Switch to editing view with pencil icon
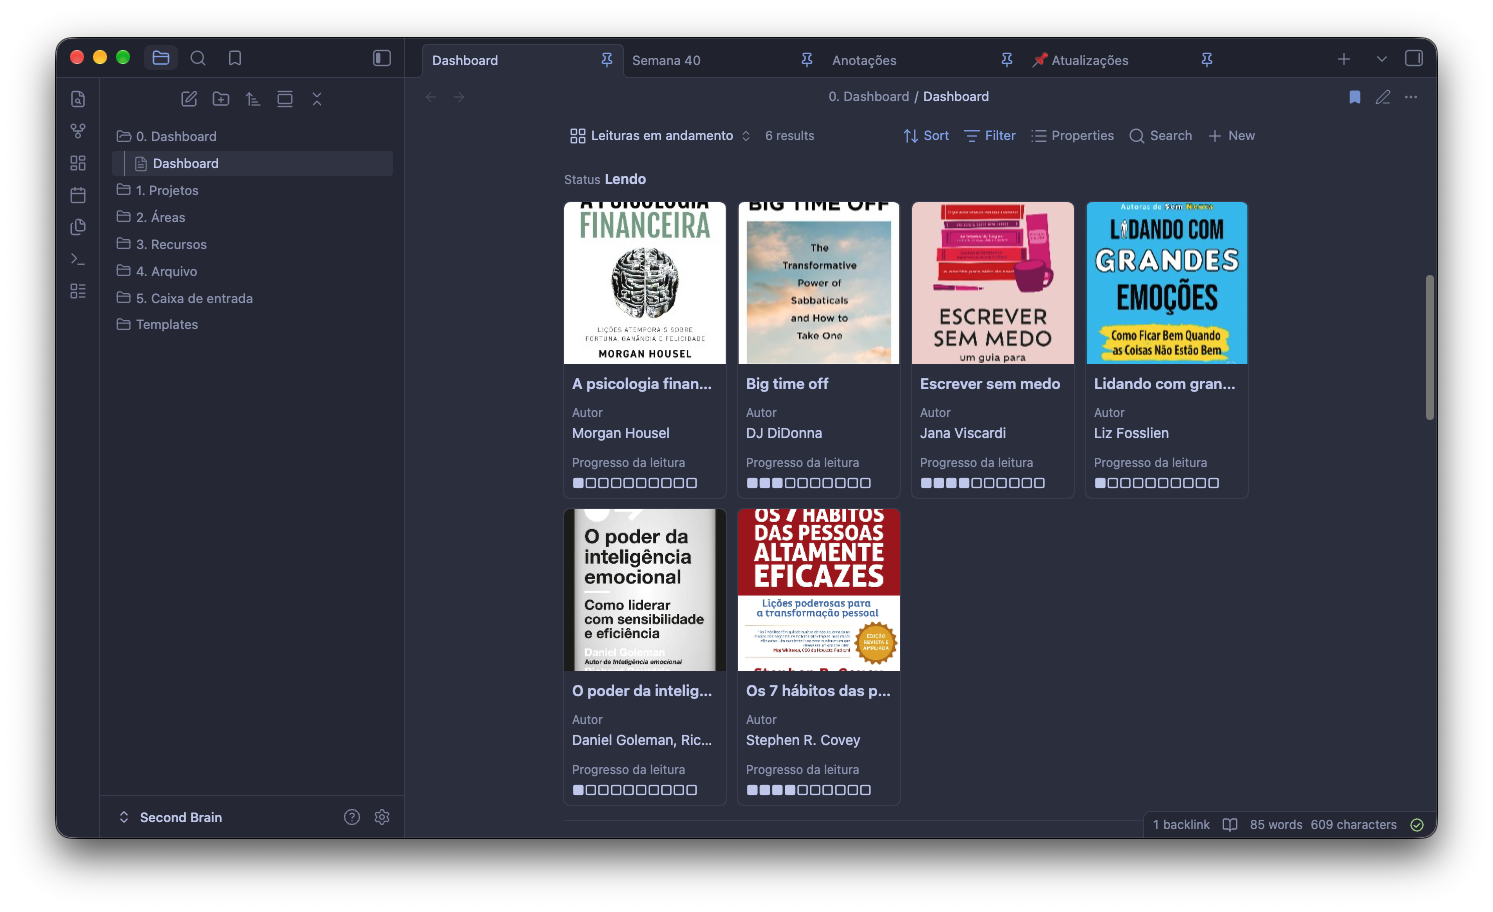This screenshot has height=912, width=1493. point(1383,97)
